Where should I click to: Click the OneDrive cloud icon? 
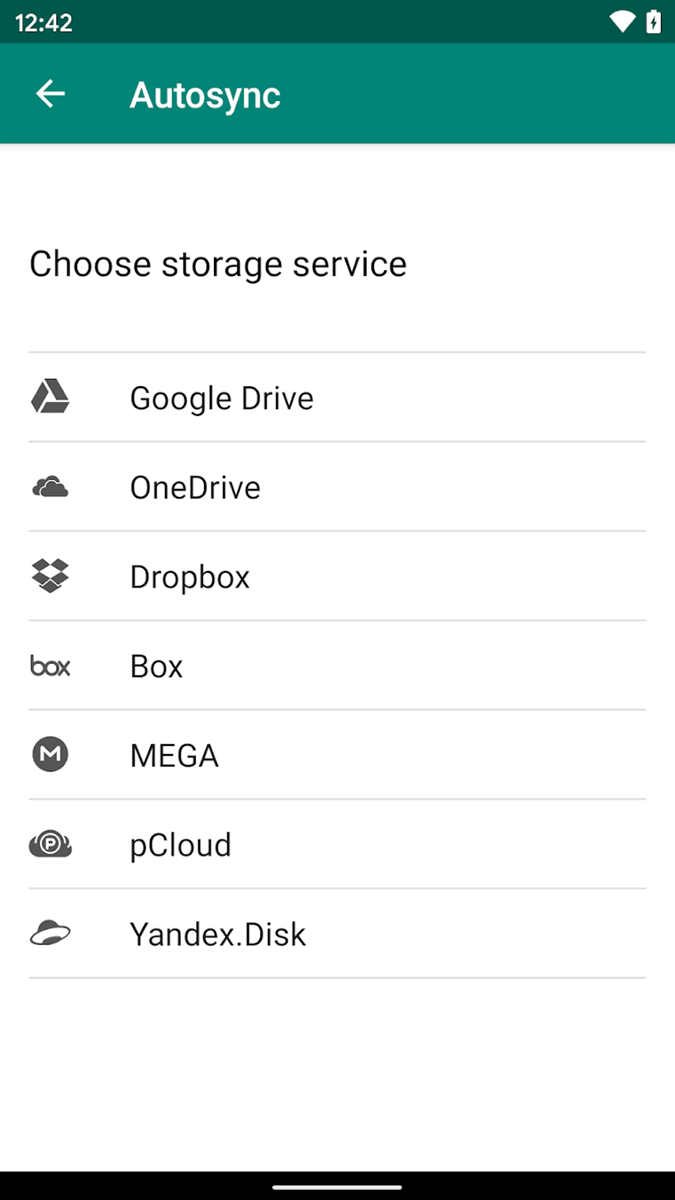click(x=50, y=487)
